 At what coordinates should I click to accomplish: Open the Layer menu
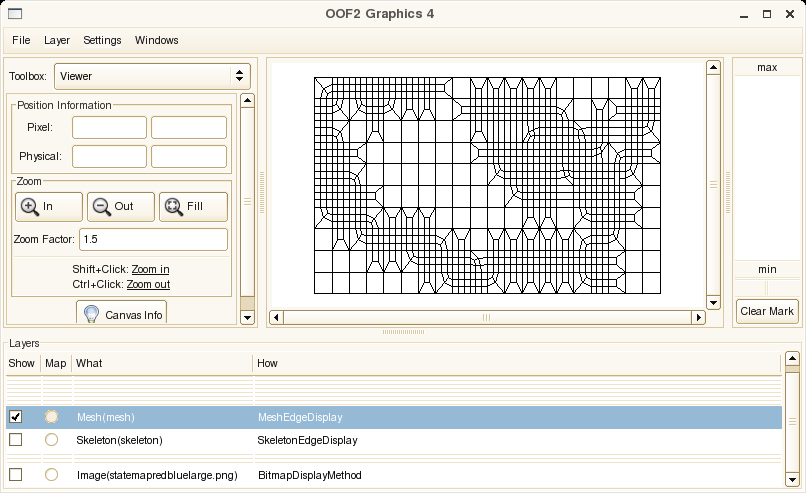click(57, 40)
